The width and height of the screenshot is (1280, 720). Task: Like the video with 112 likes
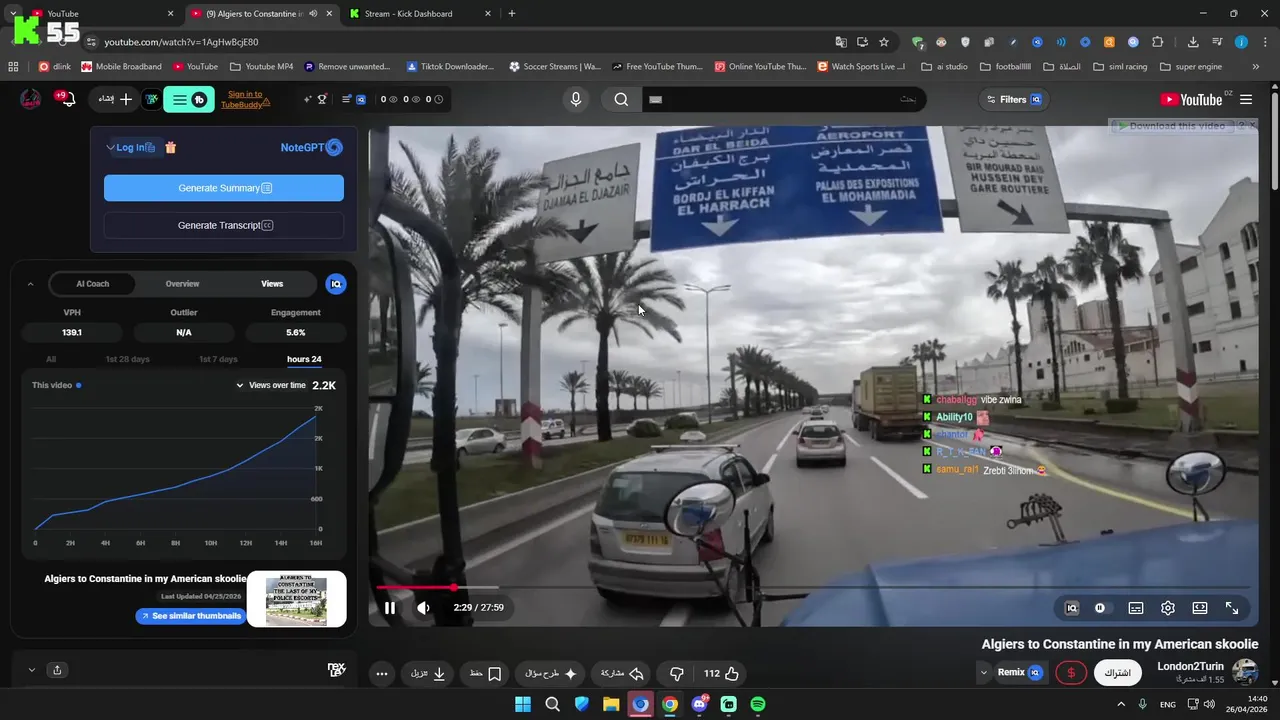(x=721, y=674)
